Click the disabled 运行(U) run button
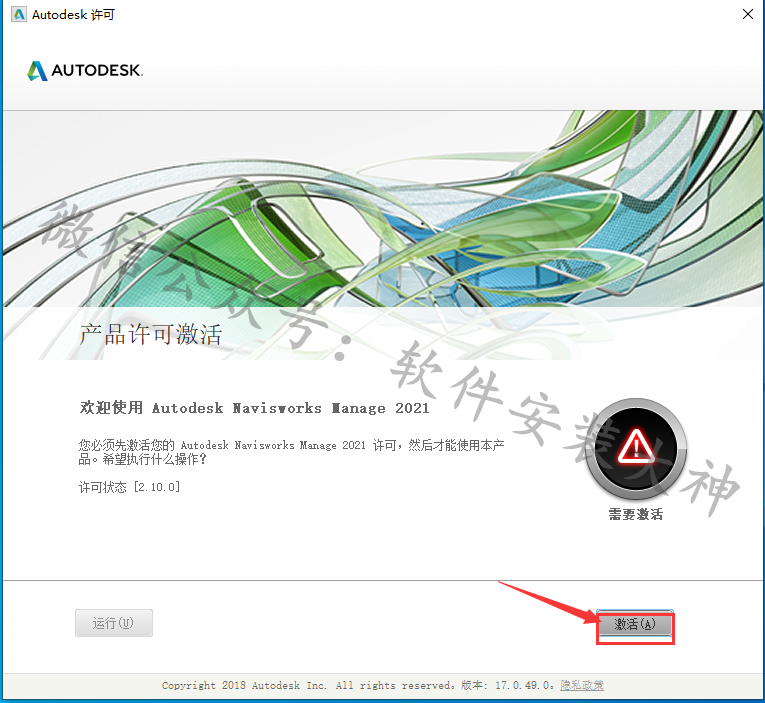 pyautogui.click(x=114, y=623)
